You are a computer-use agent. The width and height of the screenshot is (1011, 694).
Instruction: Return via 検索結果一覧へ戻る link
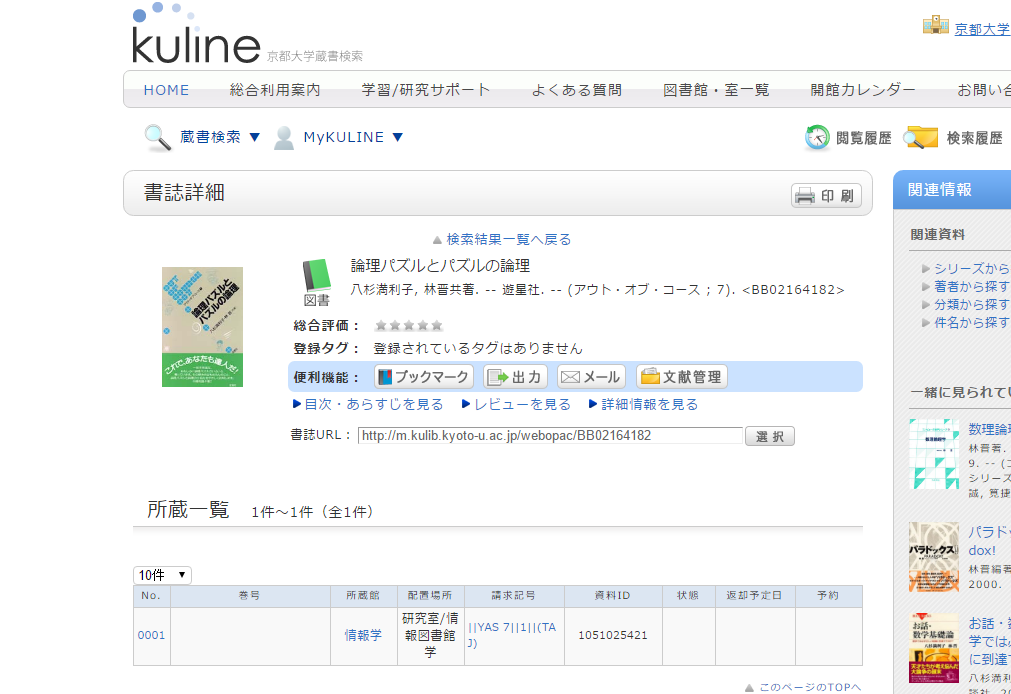tap(508, 240)
